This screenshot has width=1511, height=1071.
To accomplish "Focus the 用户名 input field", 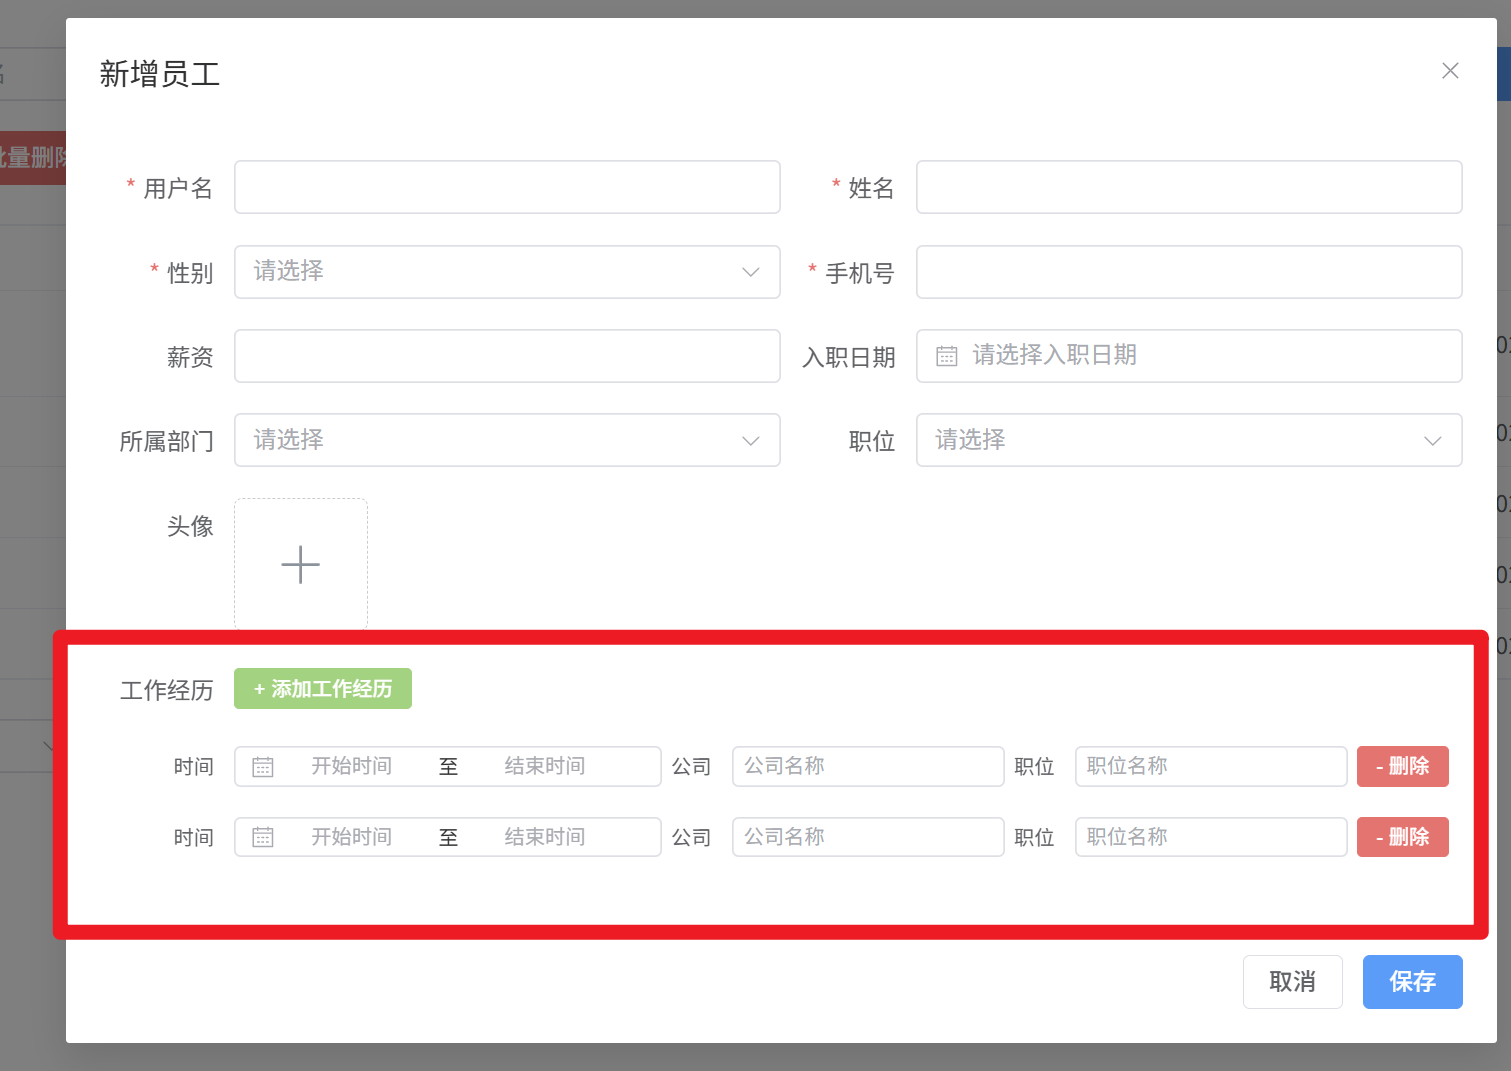I will tap(506, 187).
